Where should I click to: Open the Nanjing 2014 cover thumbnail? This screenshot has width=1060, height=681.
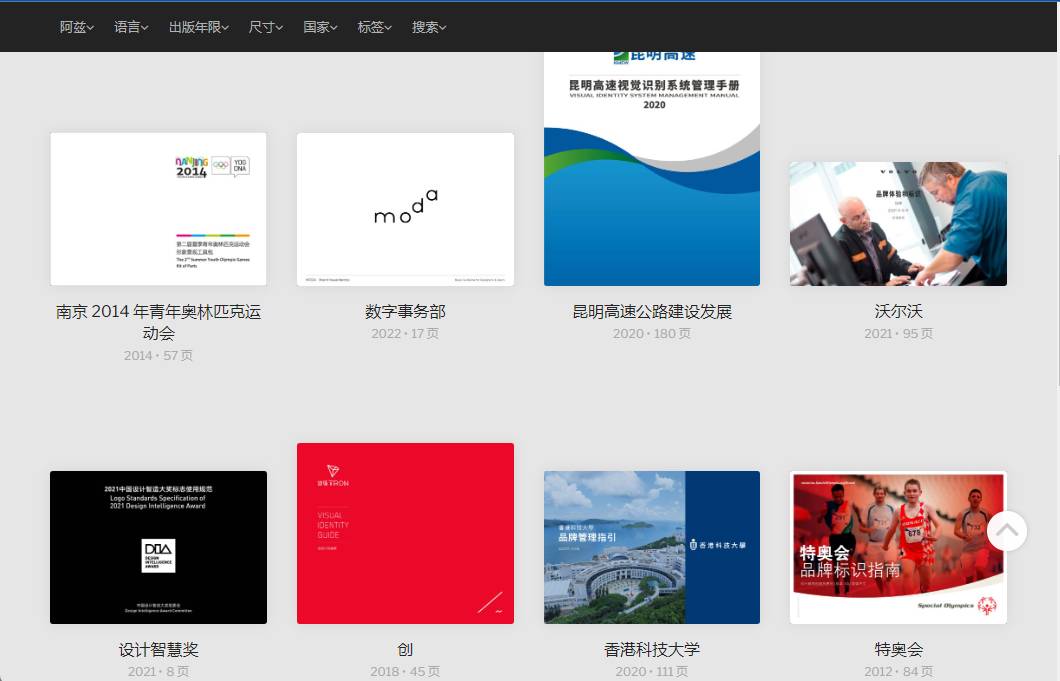click(x=158, y=209)
